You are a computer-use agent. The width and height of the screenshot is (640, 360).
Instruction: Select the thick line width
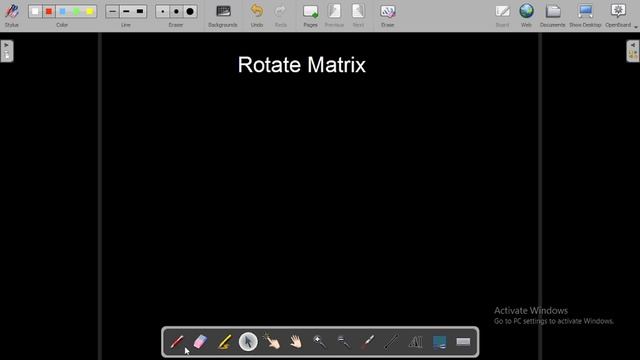pyautogui.click(x=140, y=11)
